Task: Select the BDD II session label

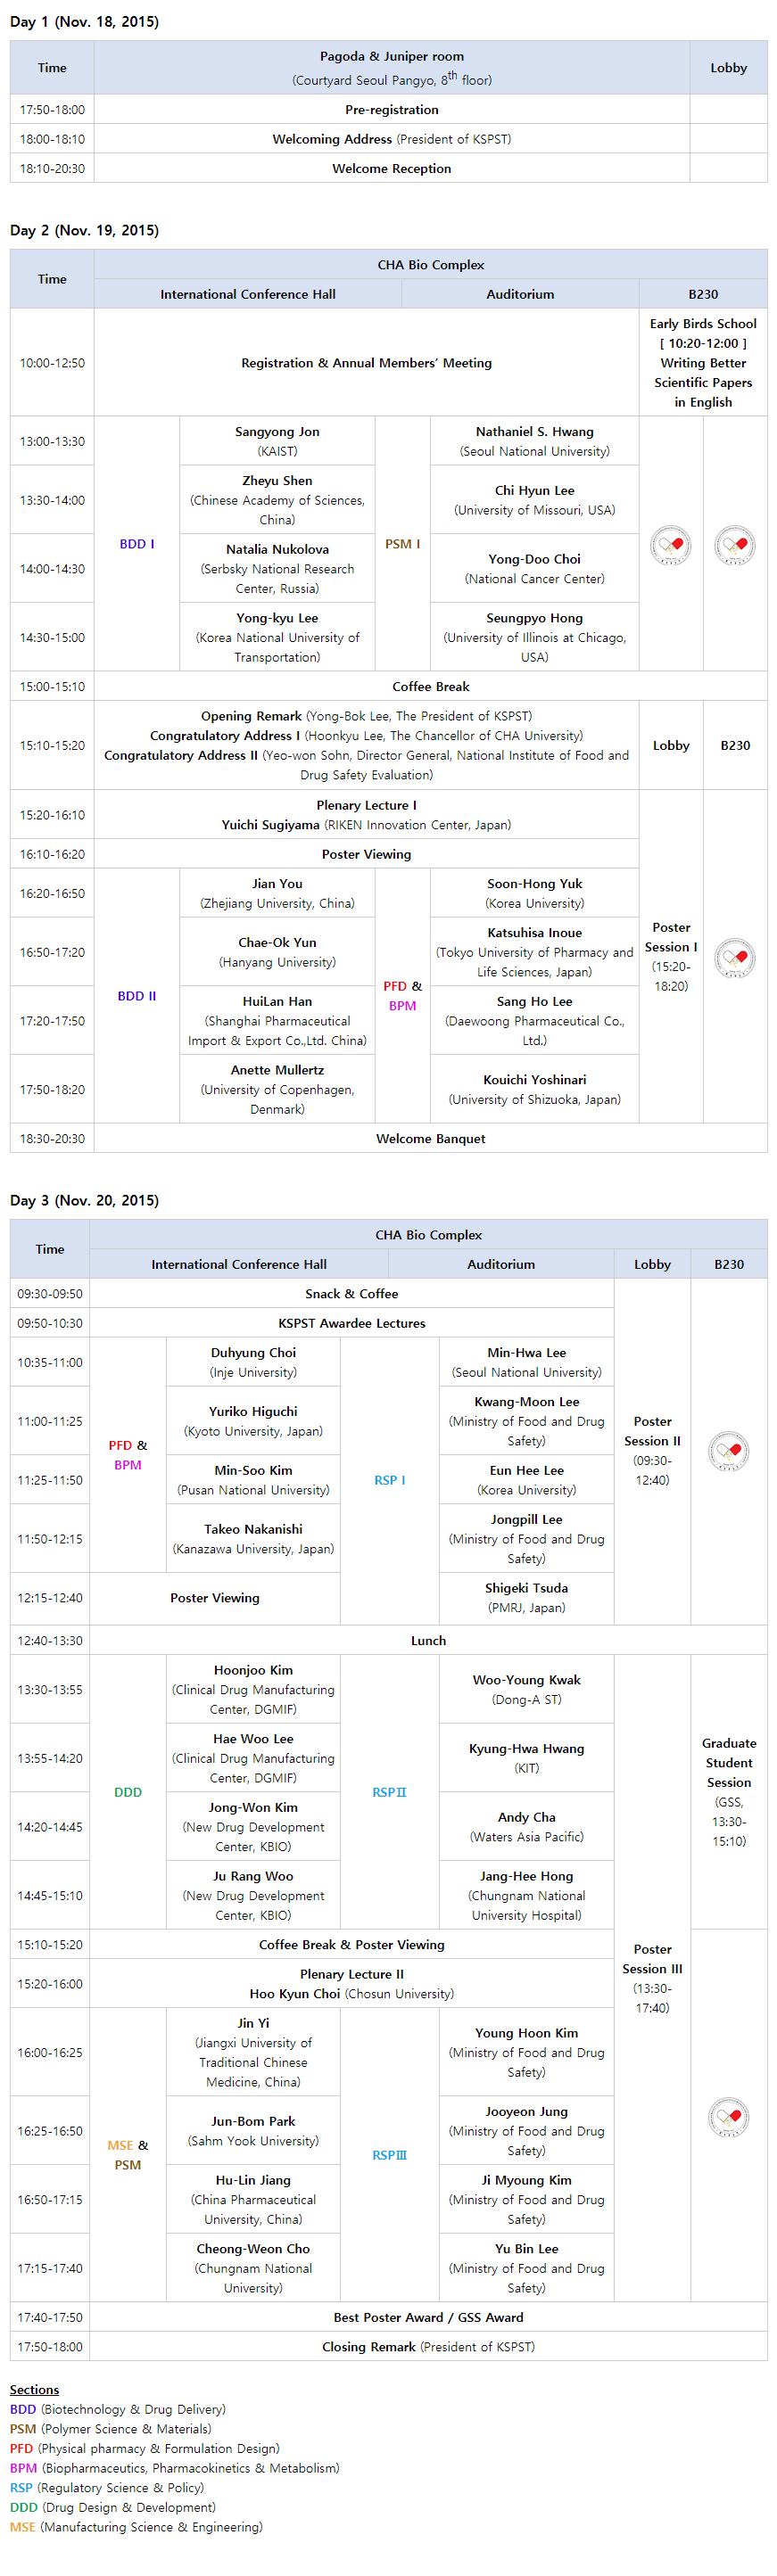Action: point(137,996)
